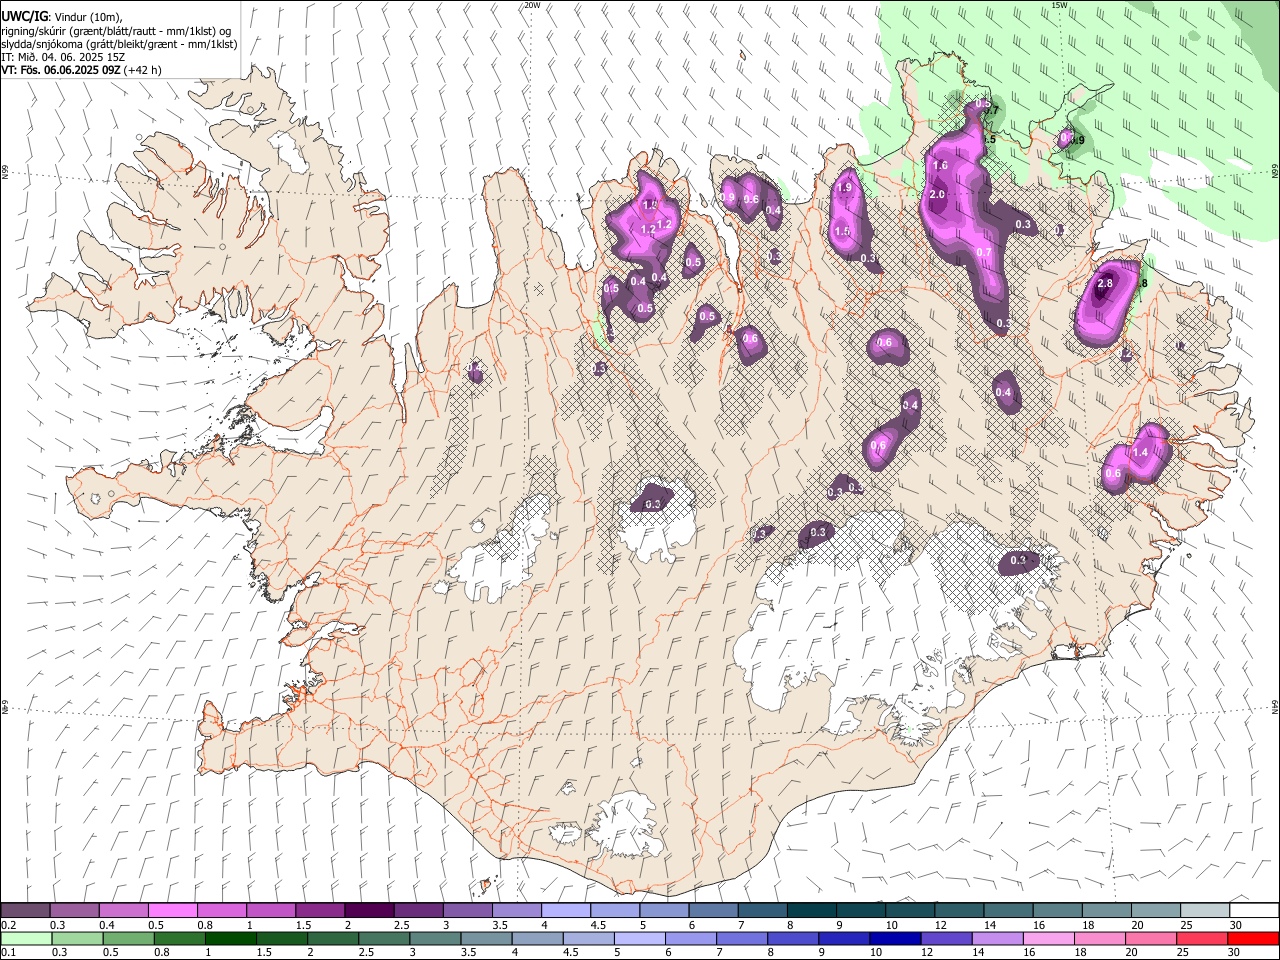Select the 'rigning/skúrir (grænt/blátt/rautt - mm/1klst) og' line
This screenshot has height=960, width=1280.
tap(117, 31)
